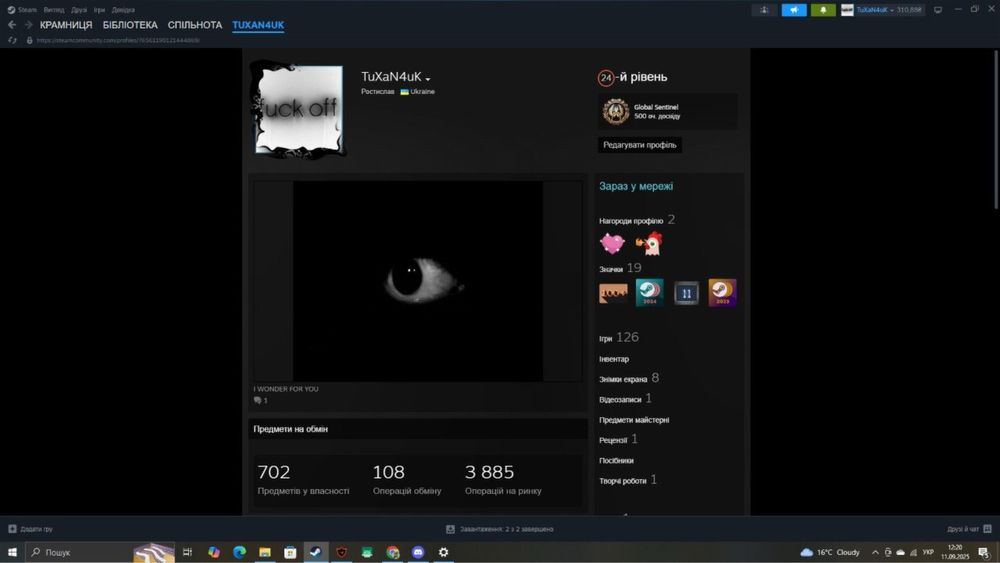
Task: Open the Windows notification center icon
Action: [983, 552]
